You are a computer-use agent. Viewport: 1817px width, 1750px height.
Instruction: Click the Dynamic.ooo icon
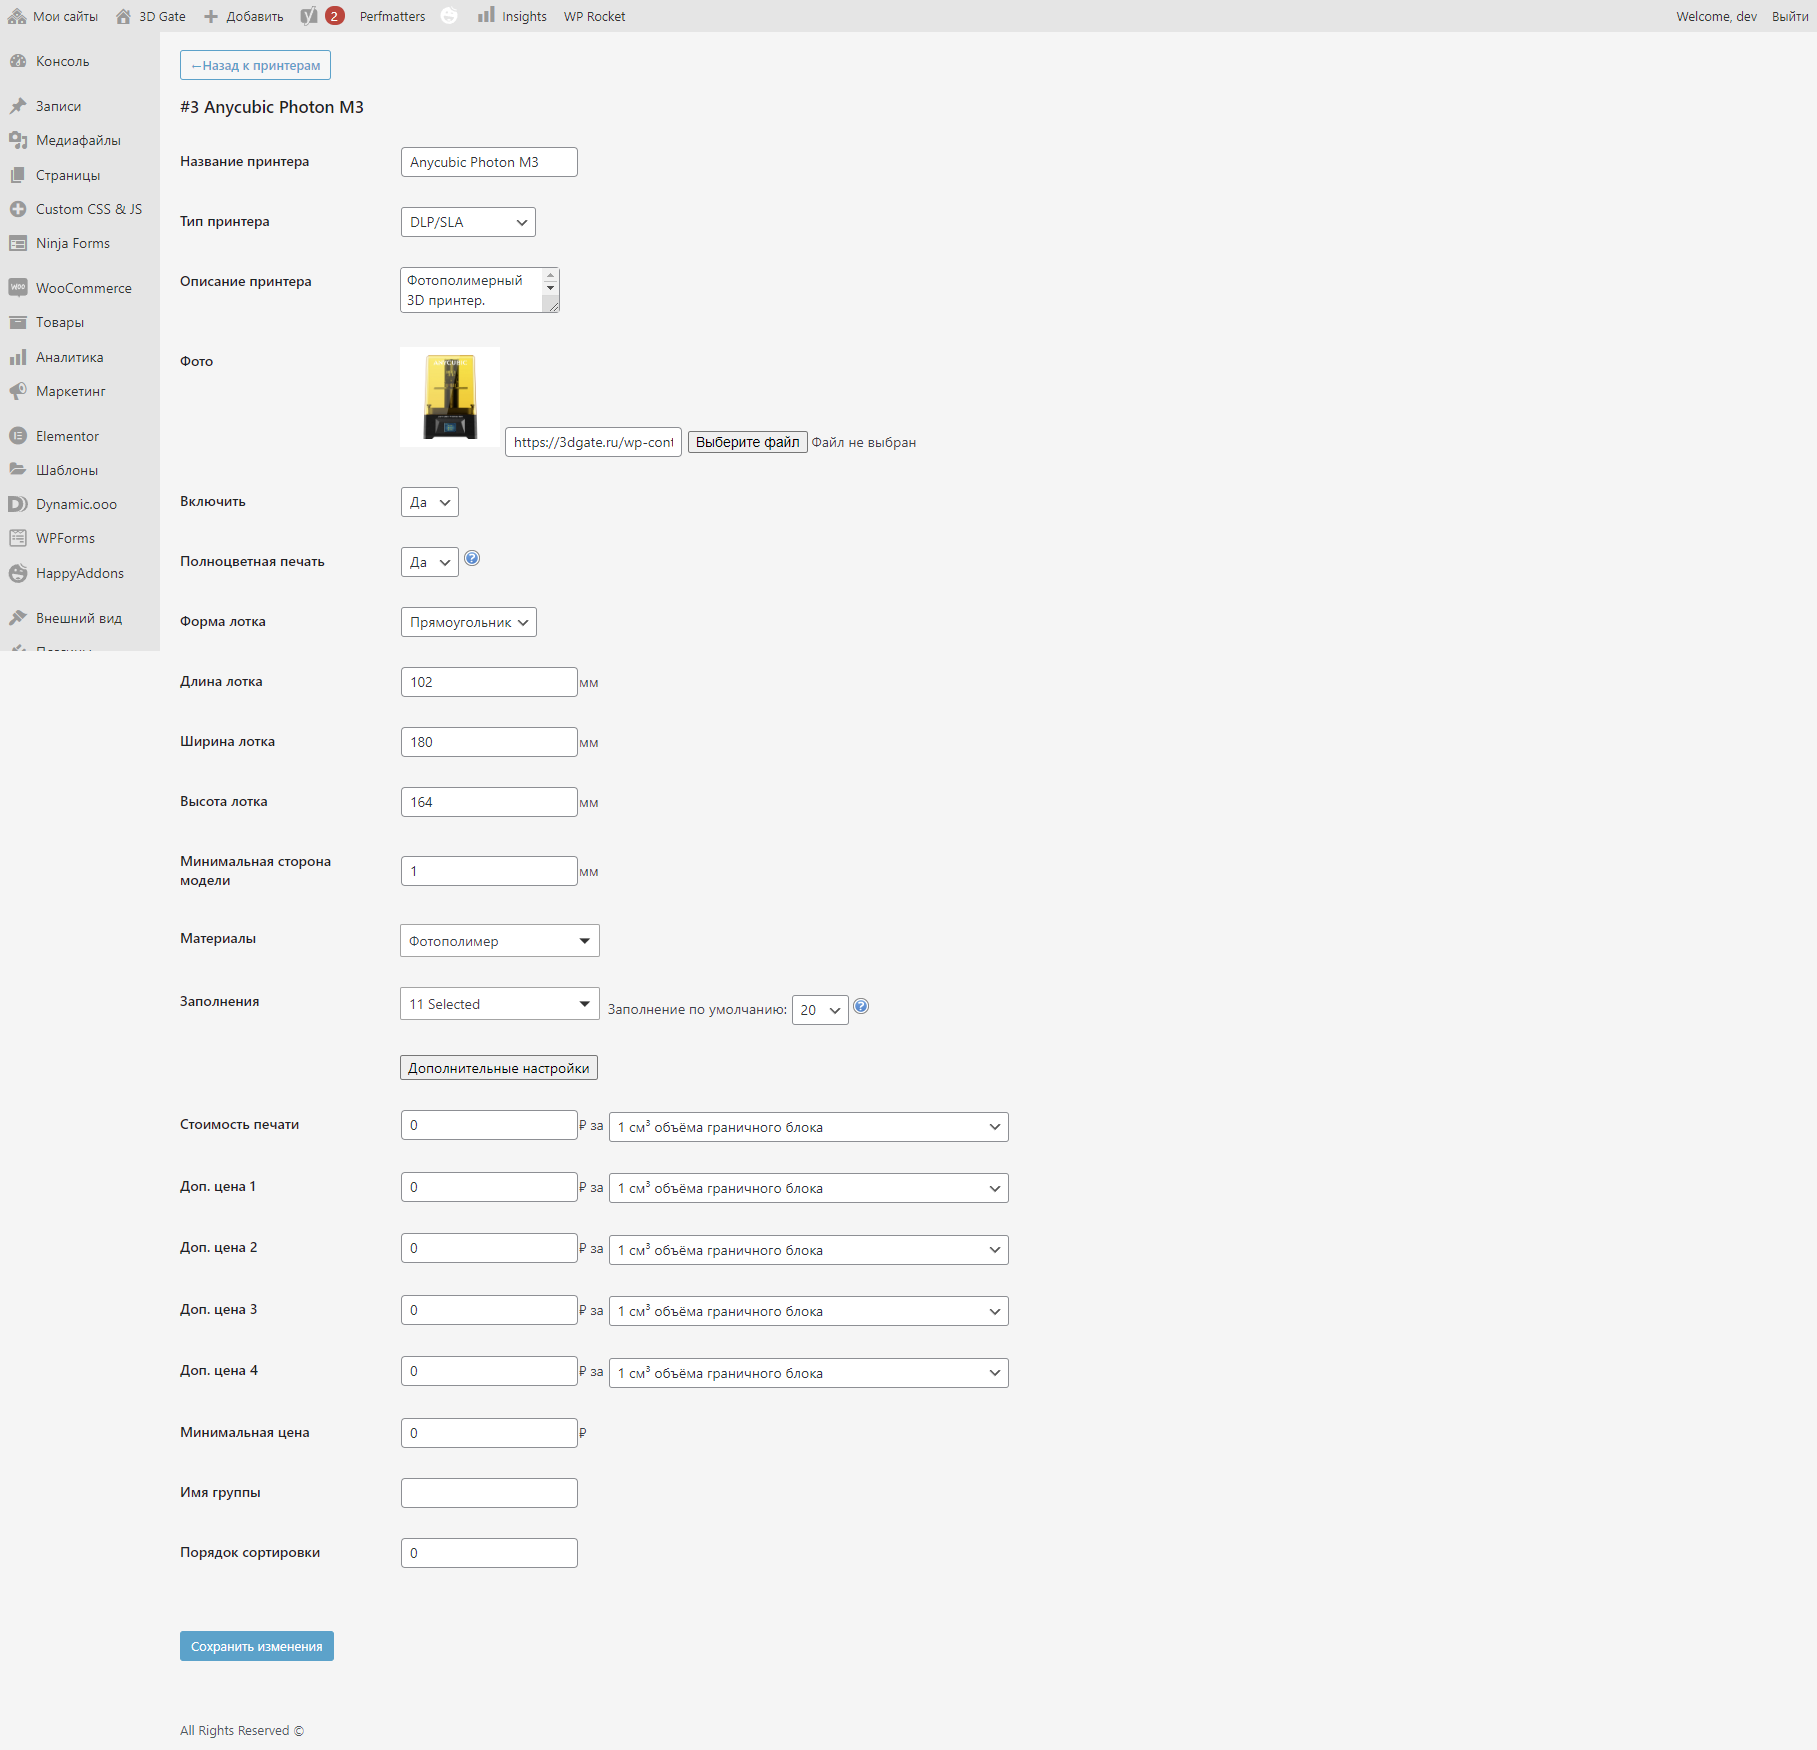[18, 504]
